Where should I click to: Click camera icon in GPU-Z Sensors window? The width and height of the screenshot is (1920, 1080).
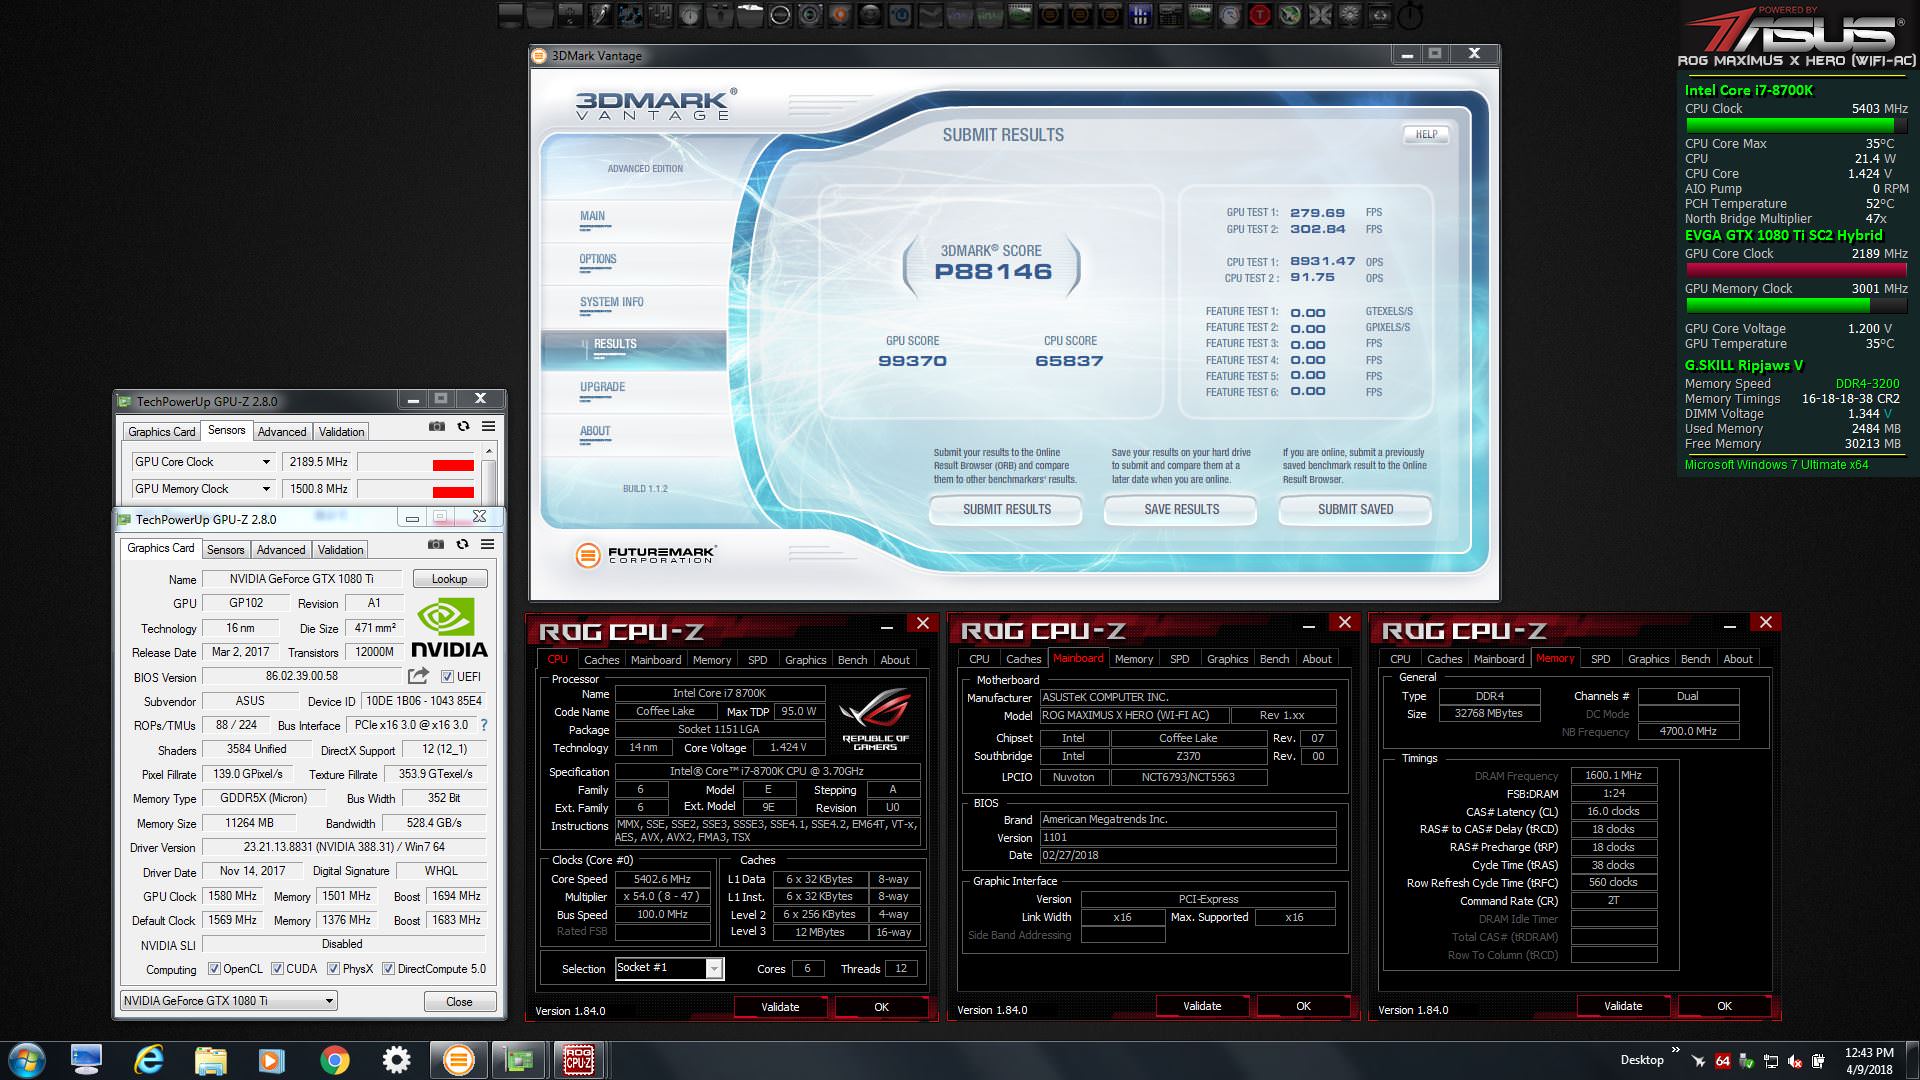(x=437, y=426)
